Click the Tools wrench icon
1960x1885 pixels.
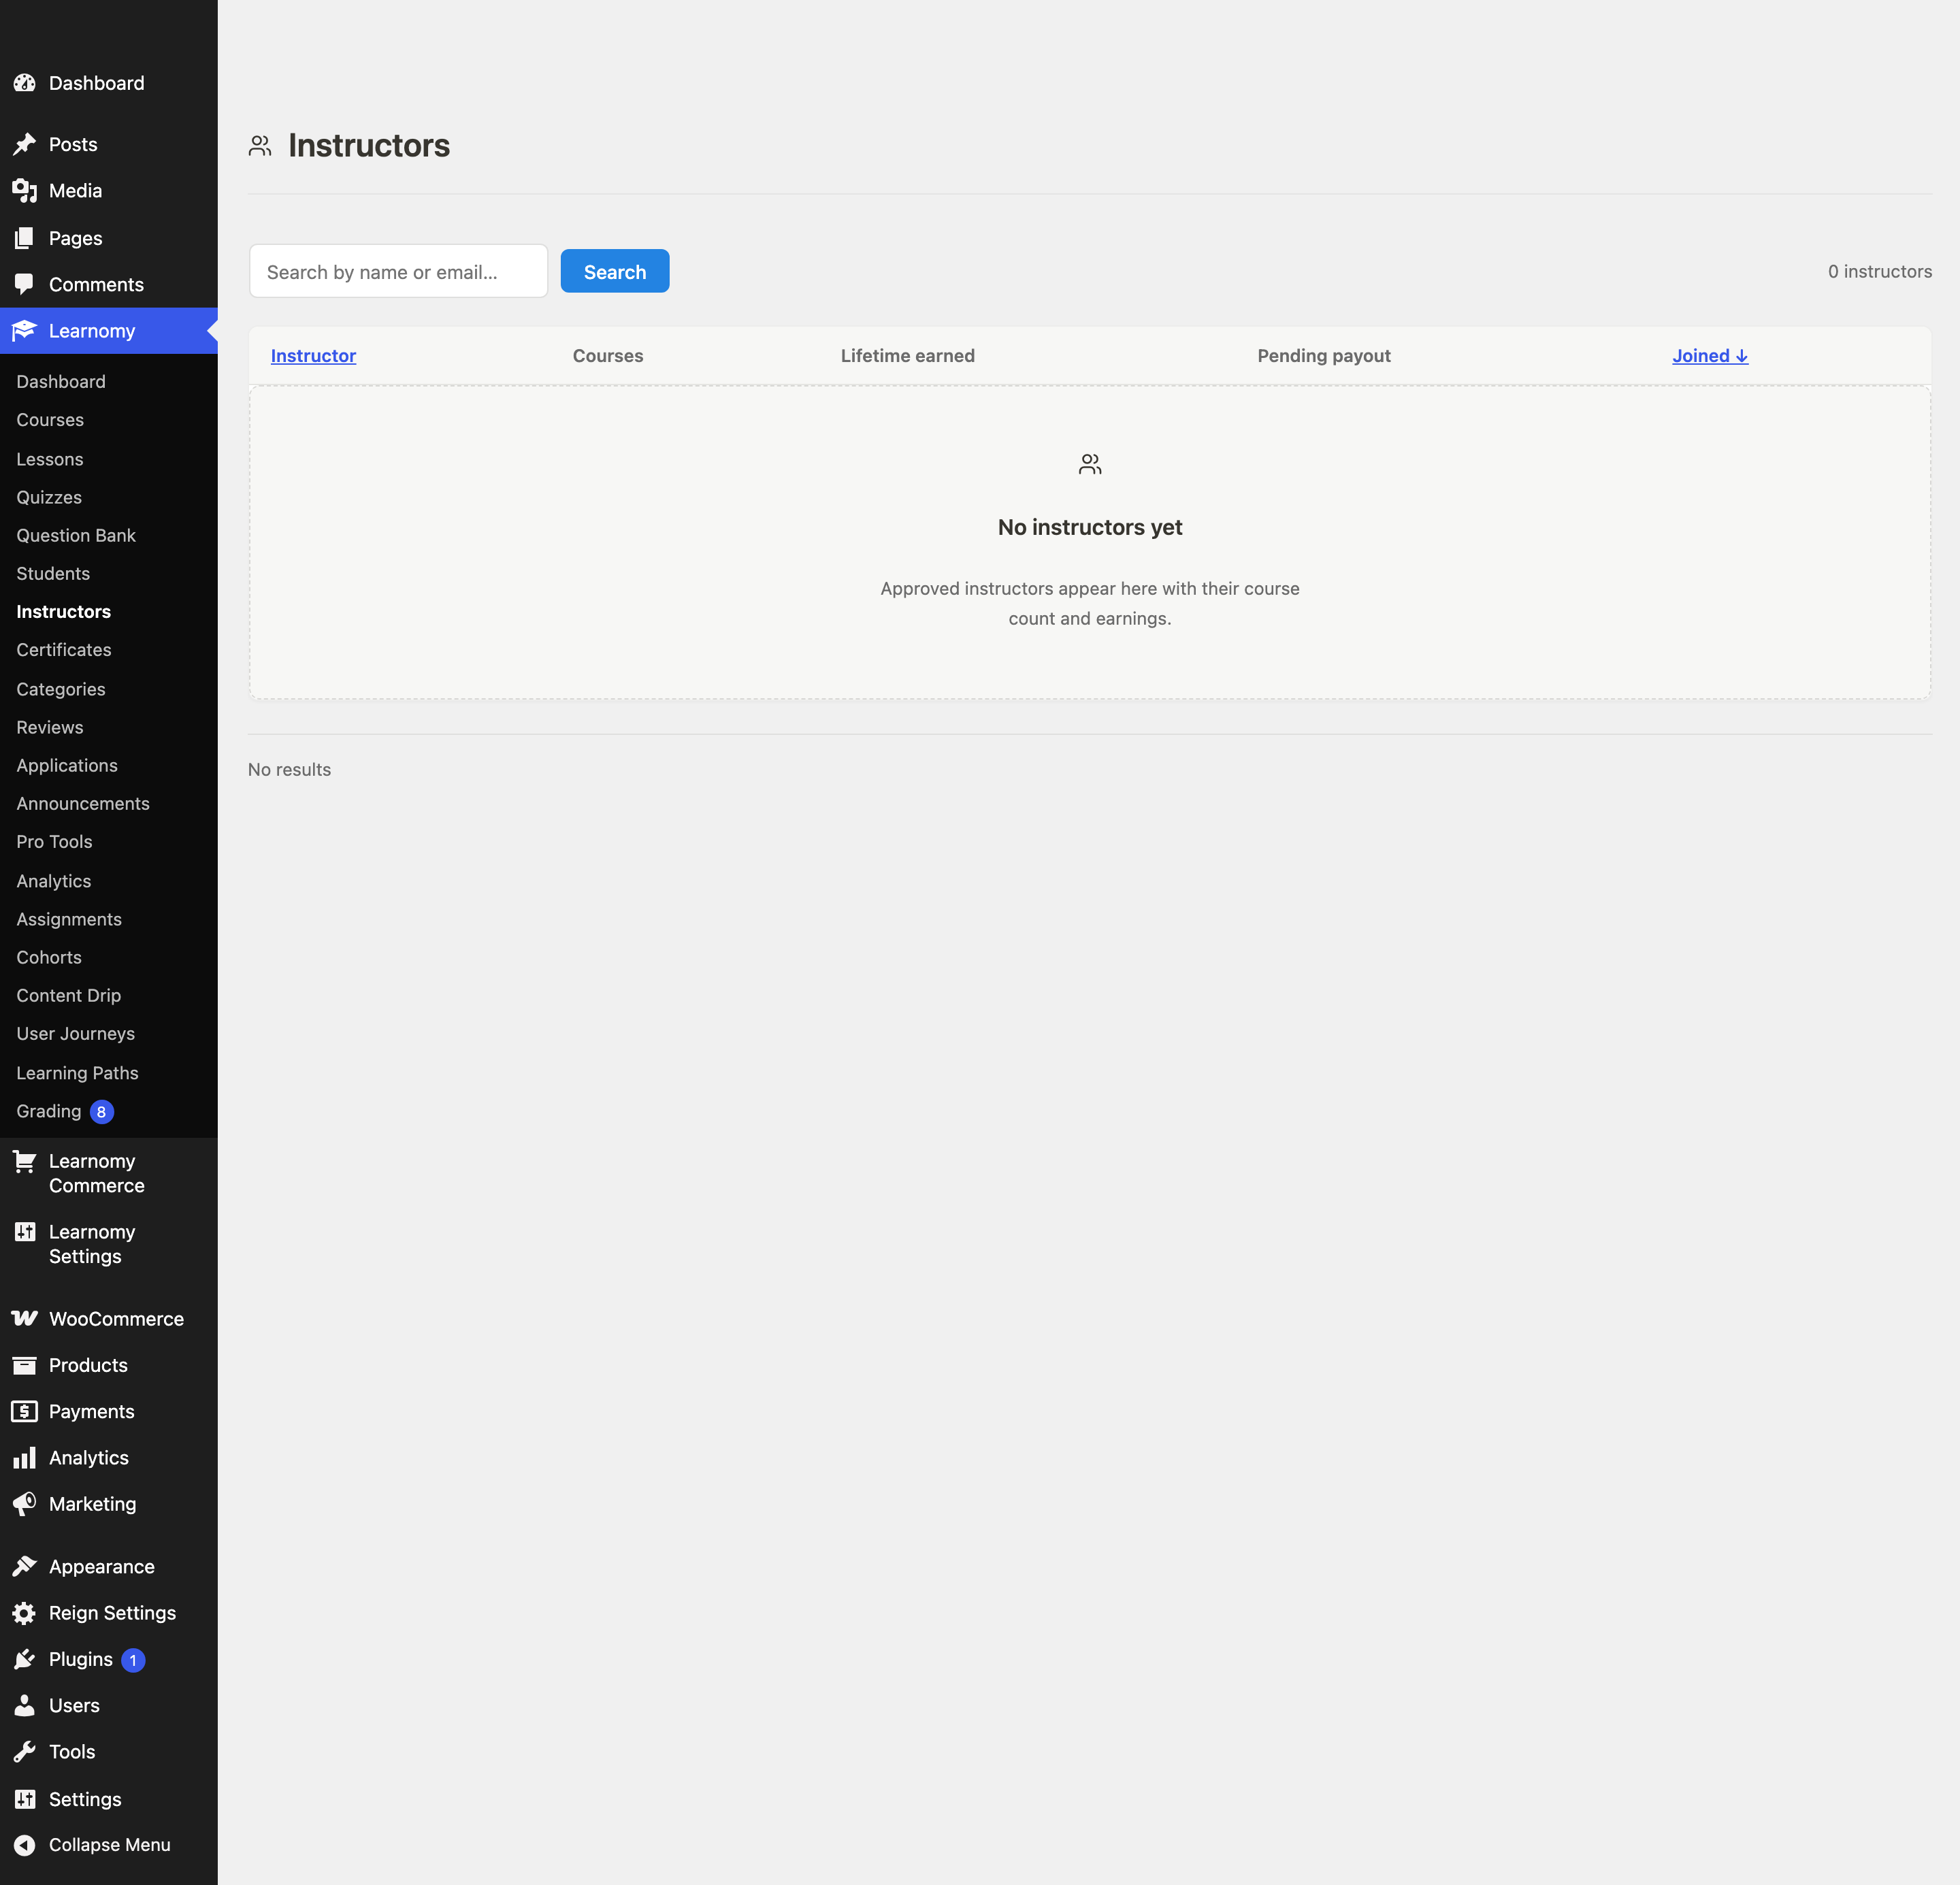24,1752
